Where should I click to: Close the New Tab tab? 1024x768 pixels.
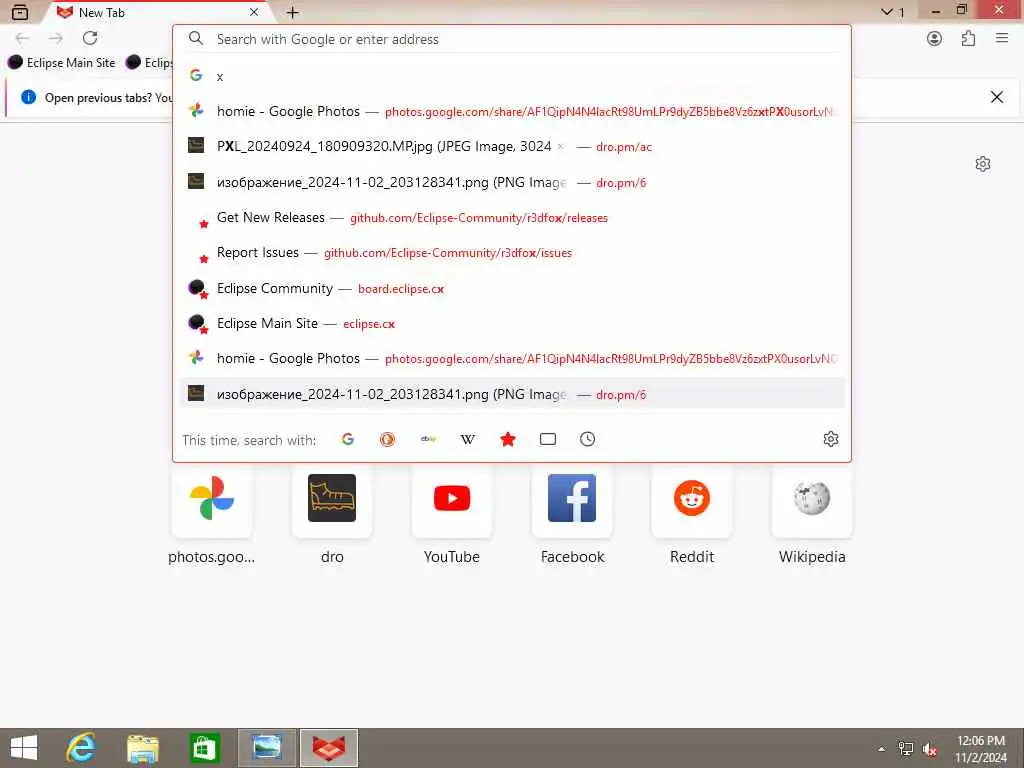pos(254,12)
